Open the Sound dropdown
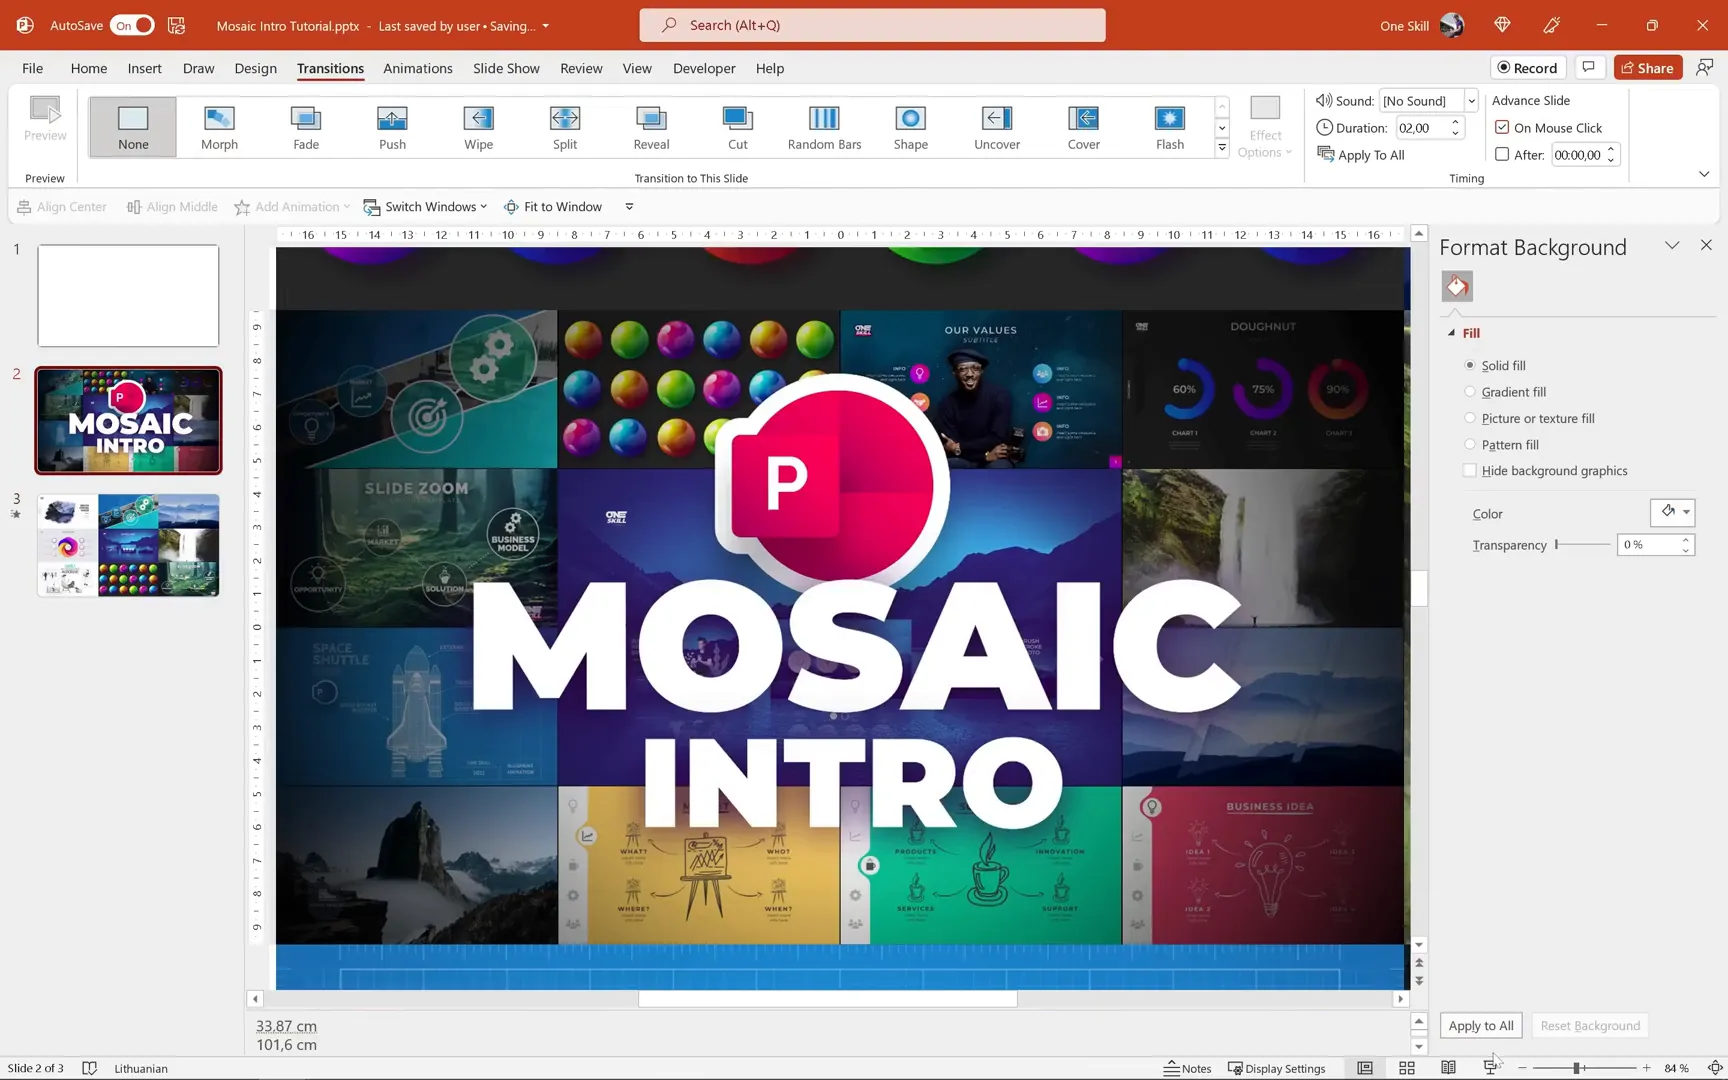 1471,101
